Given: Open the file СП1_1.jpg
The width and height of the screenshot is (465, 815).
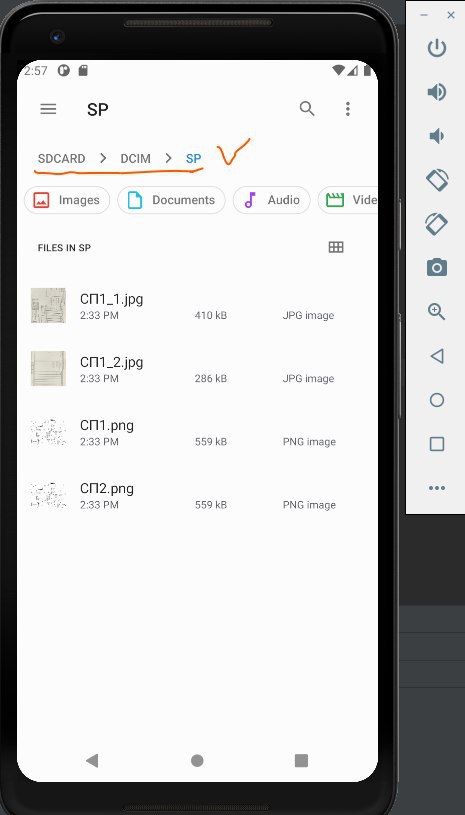Looking at the screenshot, I should 197,306.
